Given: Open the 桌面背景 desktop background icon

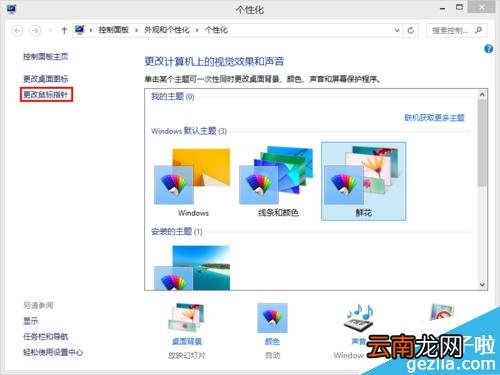Looking at the screenshot, I should 186,318.
